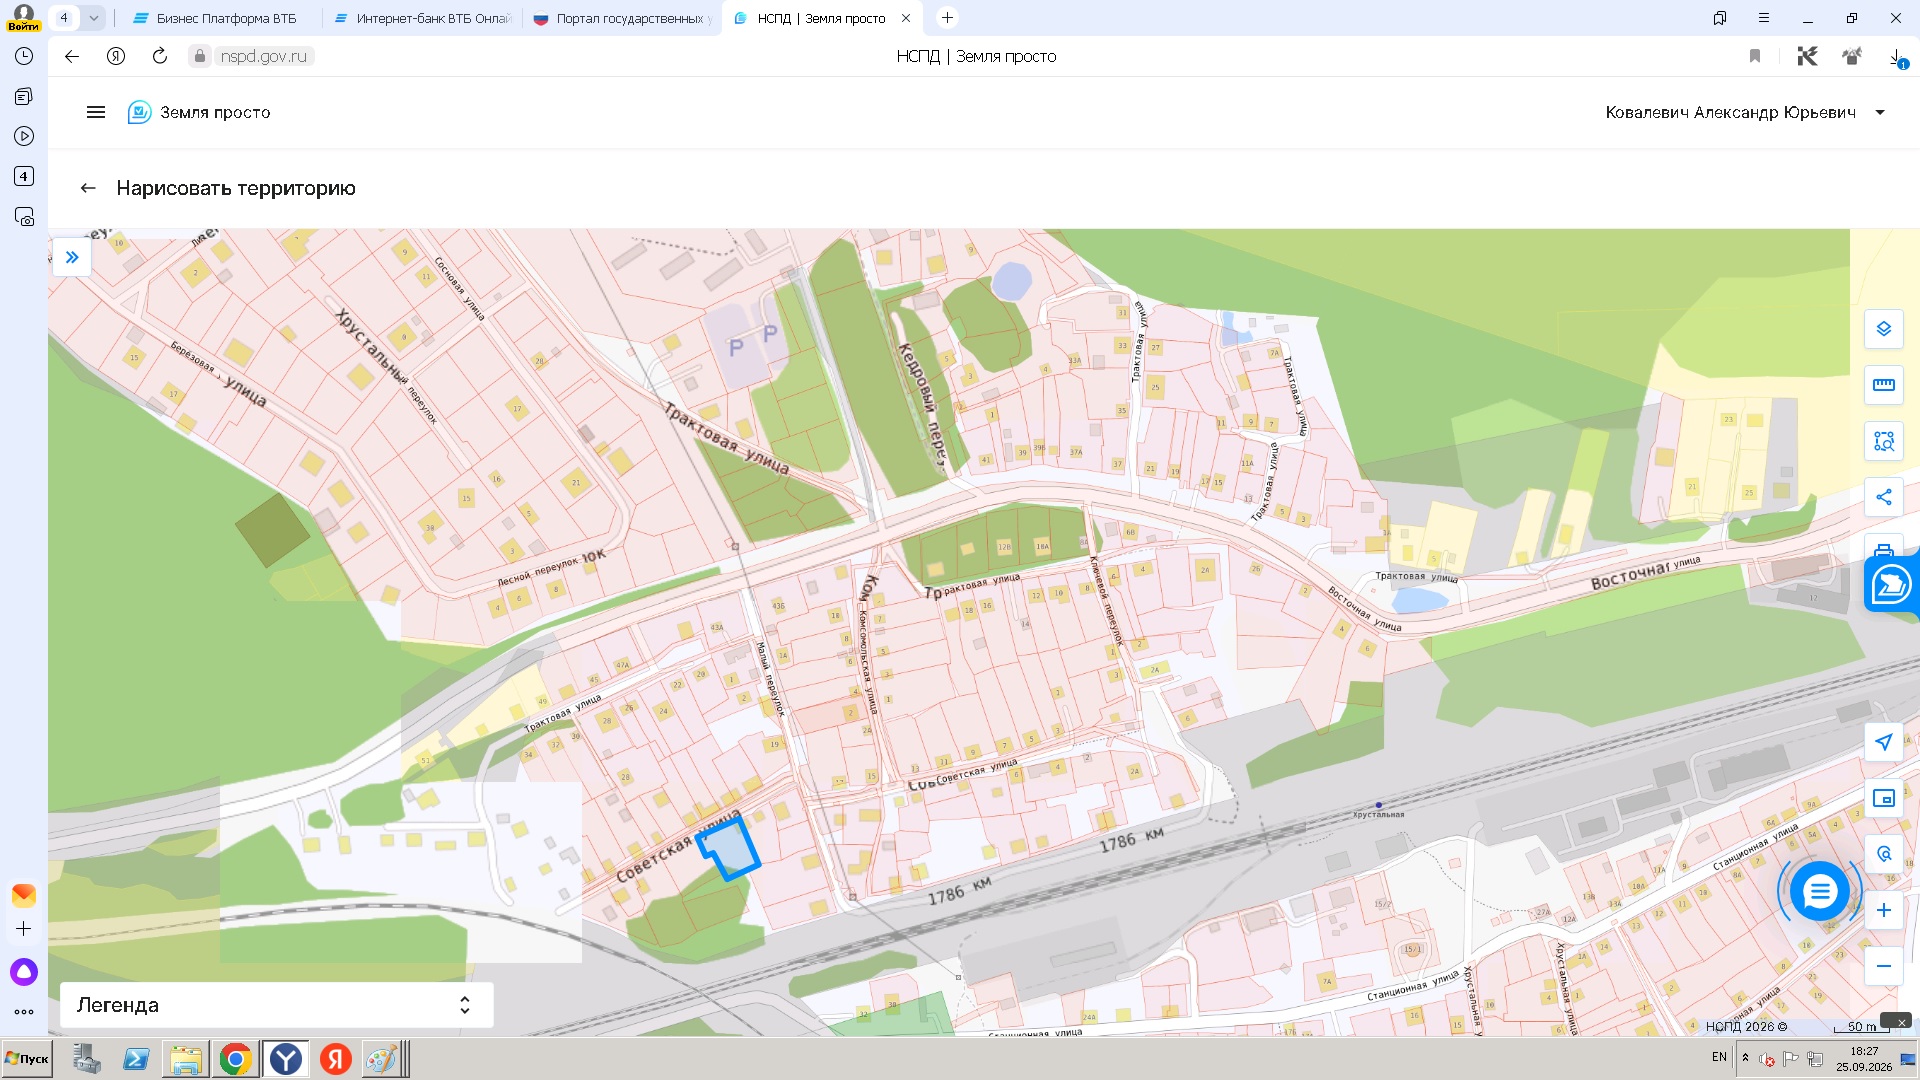Image resolution: width=1920 pixels, height=1080 pixels.
Task: Zoom in the map with plus
Action: tap(1883, 910)
